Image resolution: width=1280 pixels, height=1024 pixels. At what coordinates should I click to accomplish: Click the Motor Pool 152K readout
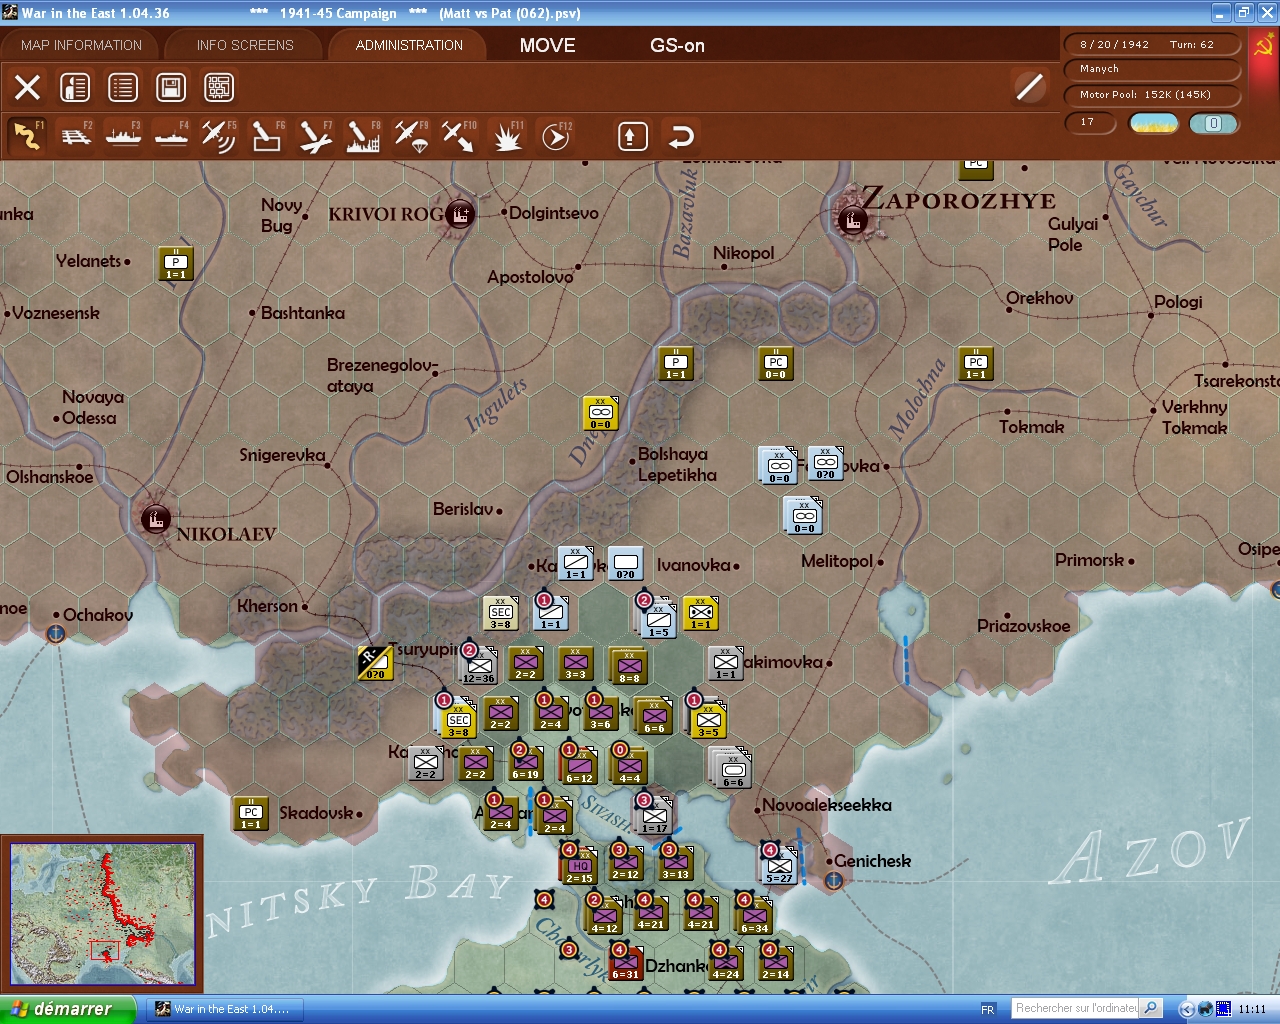click(x=1152, y=95)
